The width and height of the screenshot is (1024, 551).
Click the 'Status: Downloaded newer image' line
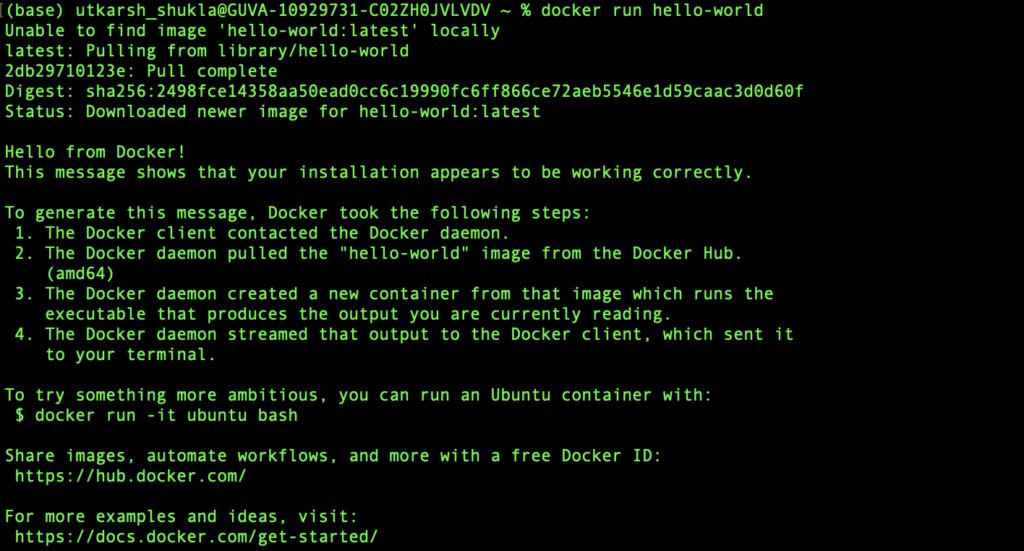point(272,112)
